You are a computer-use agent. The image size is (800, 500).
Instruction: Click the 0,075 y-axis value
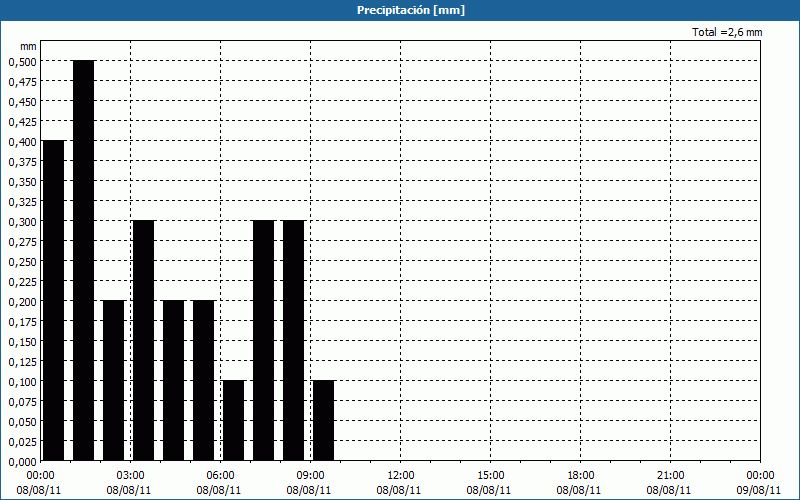pos(23,402)
